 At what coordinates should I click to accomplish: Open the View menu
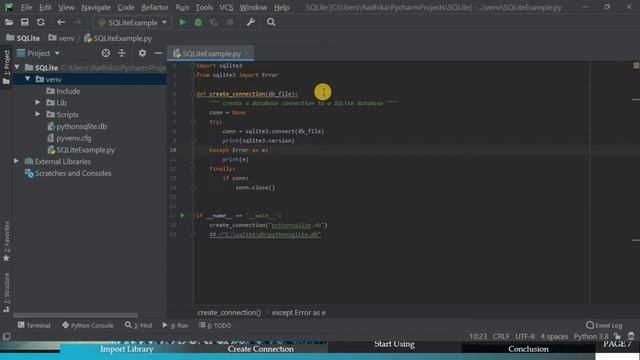tap(66, 7)
